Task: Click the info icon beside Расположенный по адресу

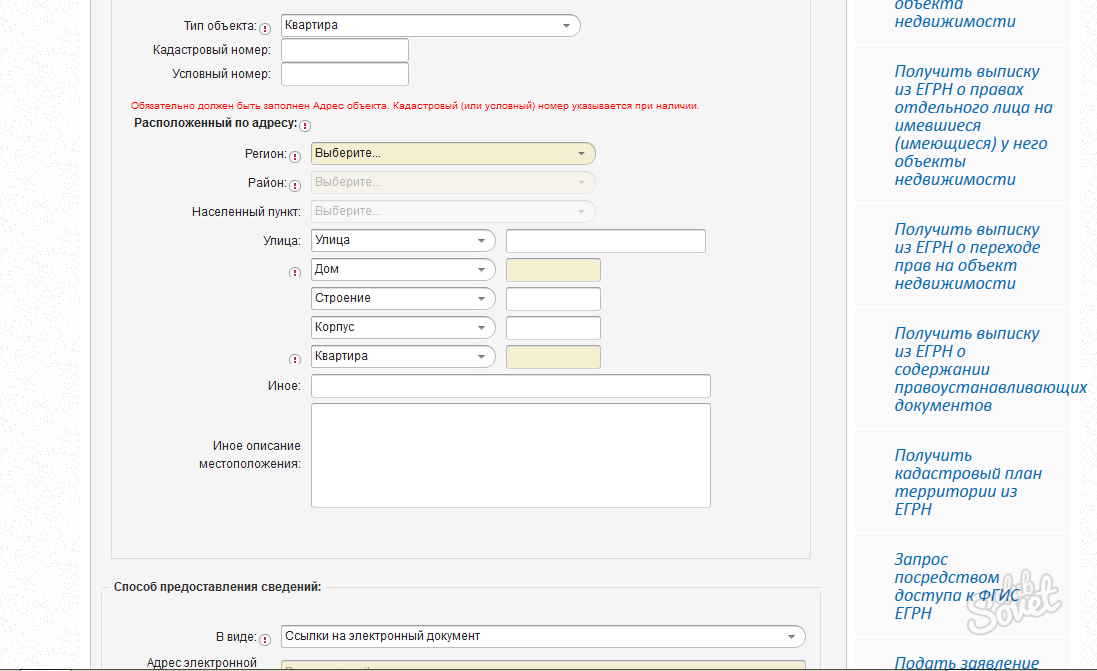Action: point(305,125)
